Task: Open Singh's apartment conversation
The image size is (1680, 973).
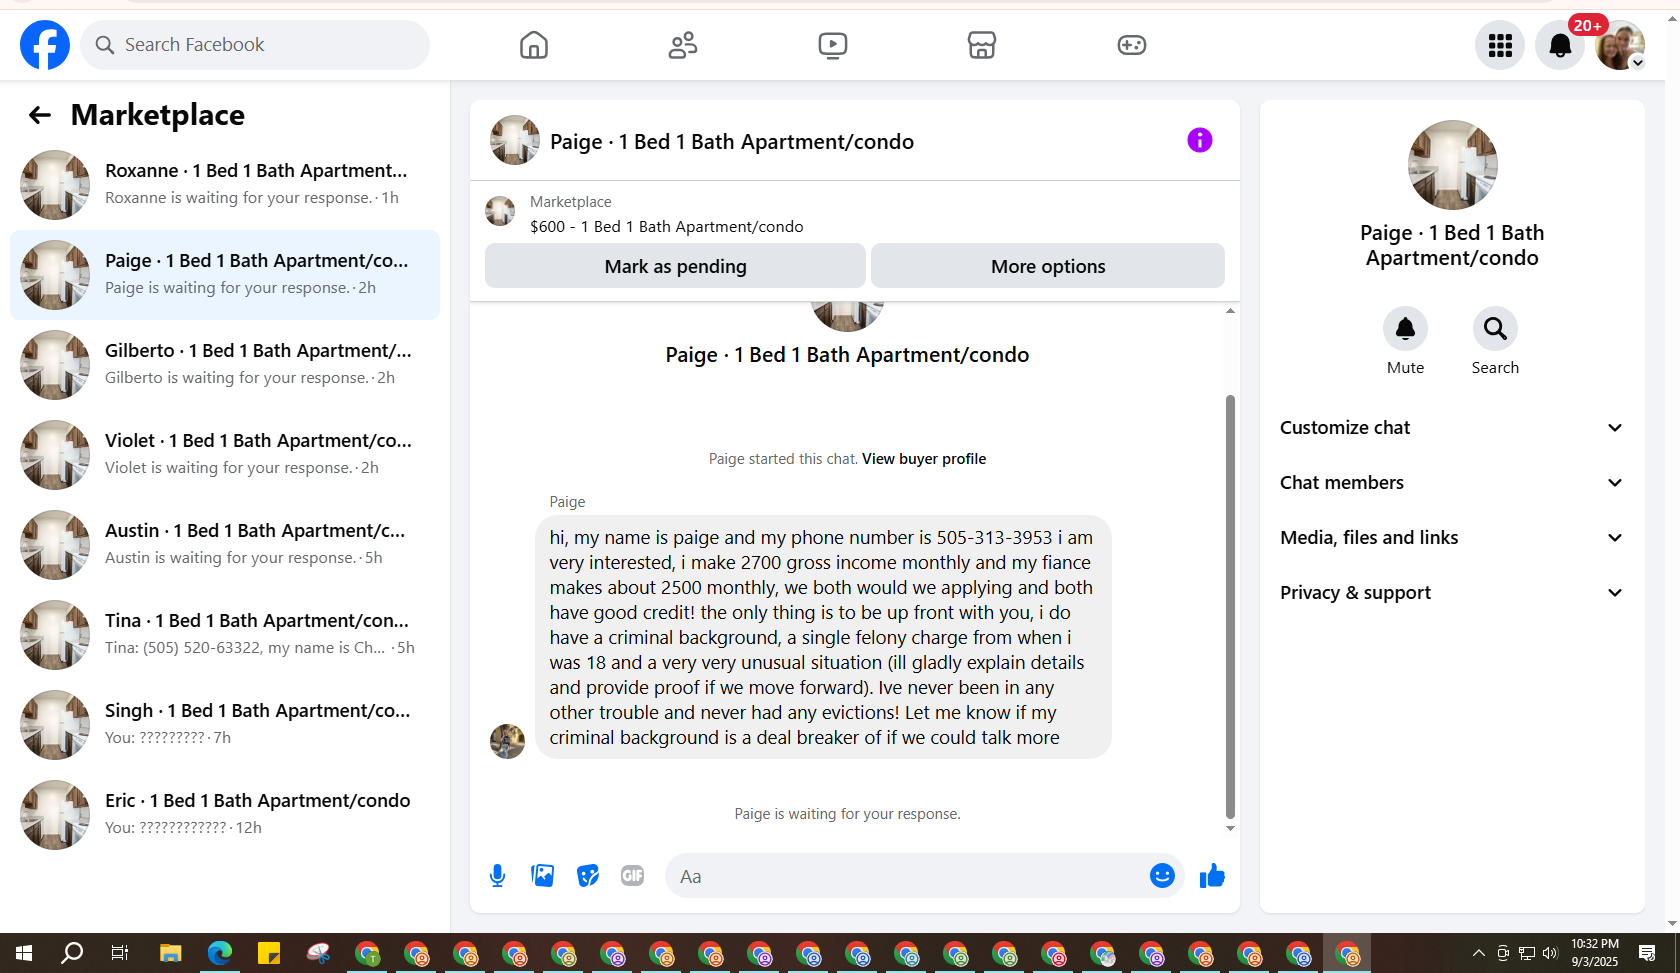Action: click(x=225, y=725)
